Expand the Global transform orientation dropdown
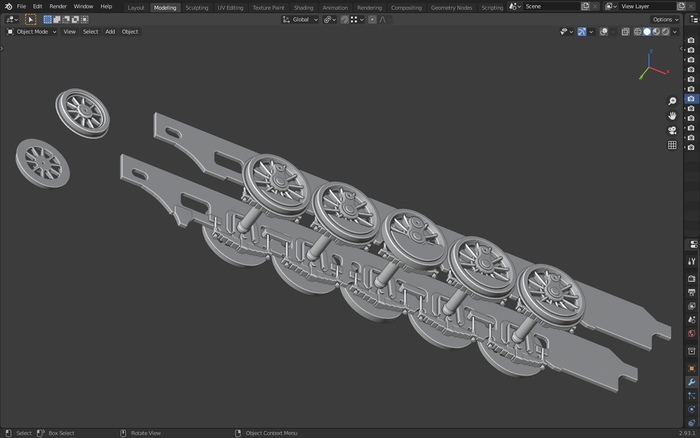The height and width of the screenshot is (438, 700). pyautogui.click(x=300, y=19)
